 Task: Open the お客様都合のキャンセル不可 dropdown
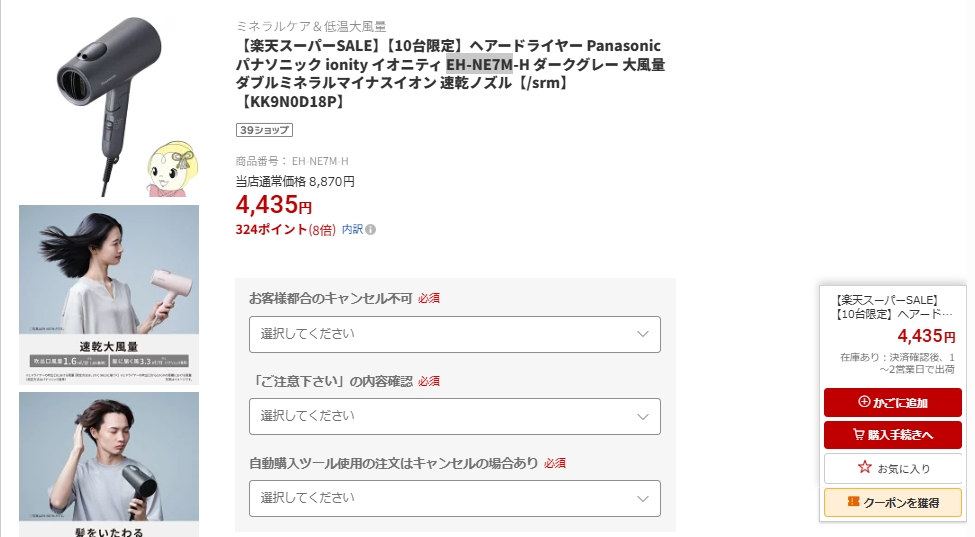pyautogui.click(x=454, y=334)
